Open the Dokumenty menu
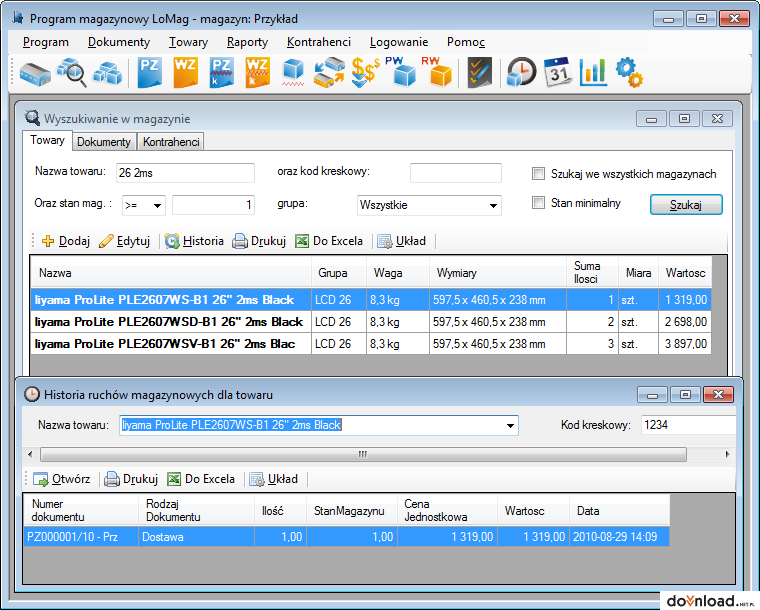The image size is (760, 610). click(119, 42)
